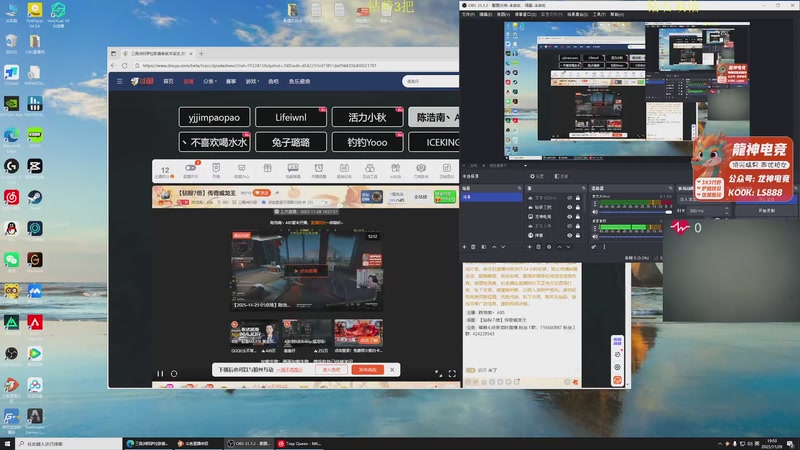
Task: Dismiss the download prompt with the X
Action: [x=392, y=369]
